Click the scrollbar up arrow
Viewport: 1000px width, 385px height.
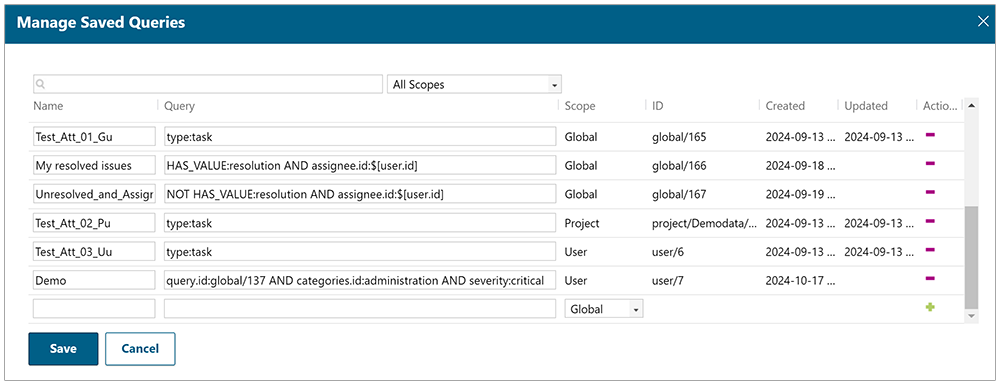(971, 105)
